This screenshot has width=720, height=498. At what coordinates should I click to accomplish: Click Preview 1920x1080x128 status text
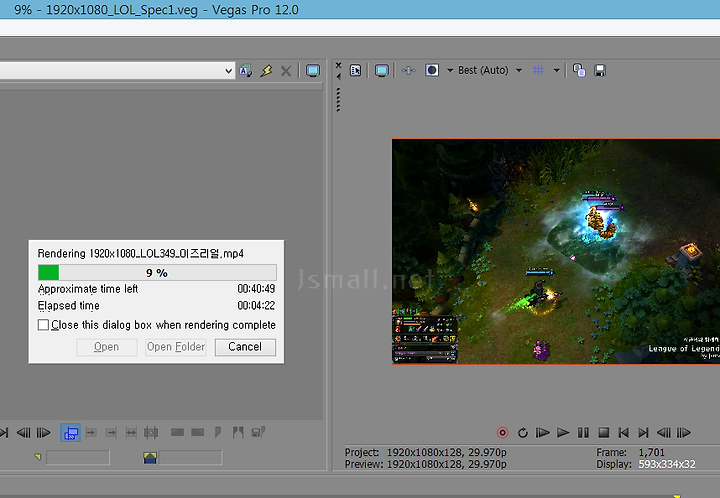(425, 464)
